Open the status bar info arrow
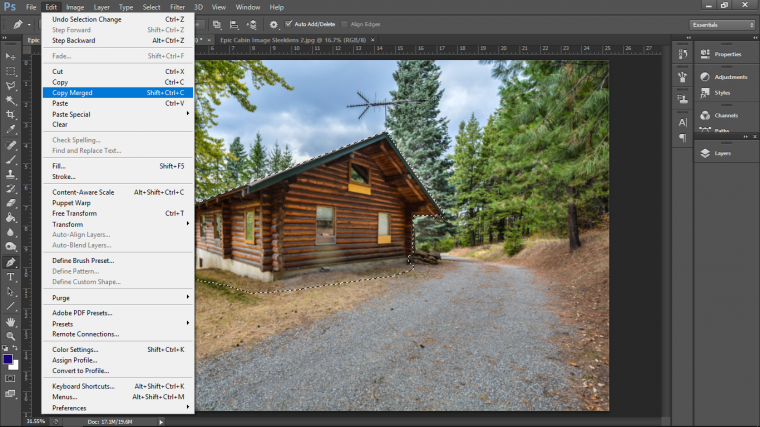 coord(161,422)
